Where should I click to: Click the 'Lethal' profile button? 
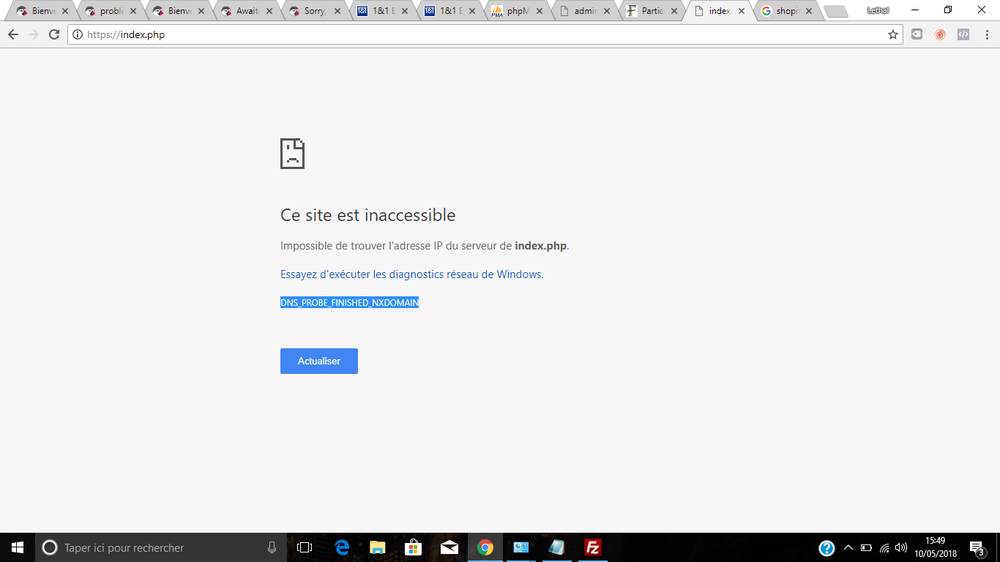pos(878,10)
